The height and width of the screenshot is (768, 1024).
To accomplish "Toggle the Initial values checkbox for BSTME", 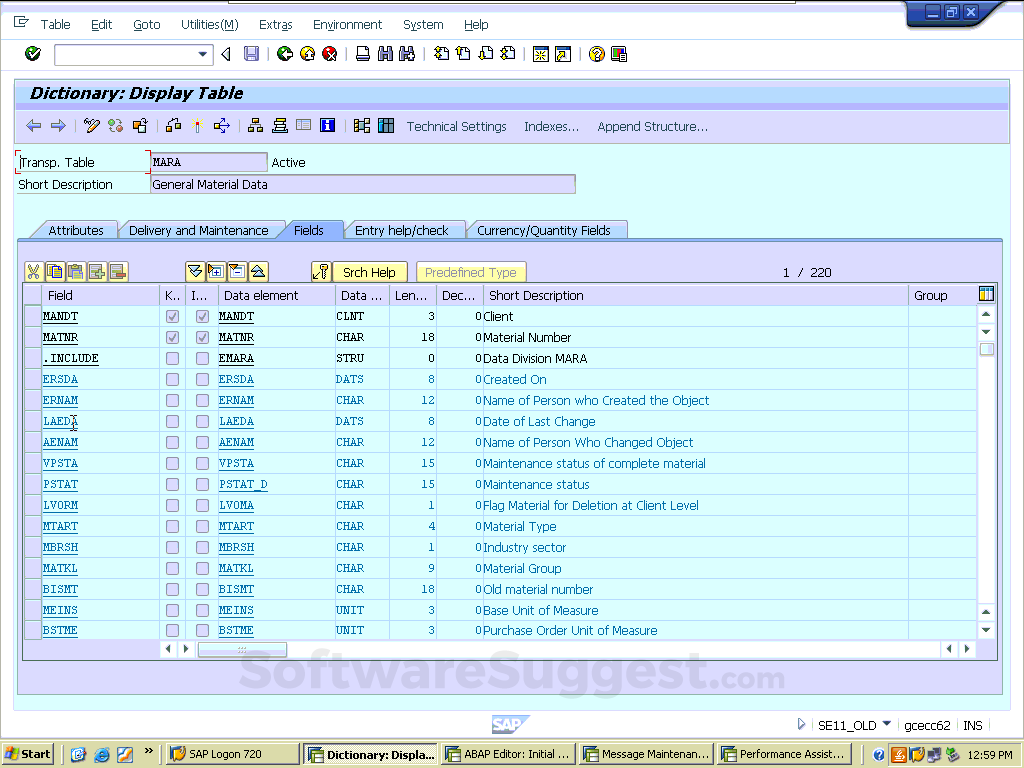I will pyautogui.click(x=202, y=630).
